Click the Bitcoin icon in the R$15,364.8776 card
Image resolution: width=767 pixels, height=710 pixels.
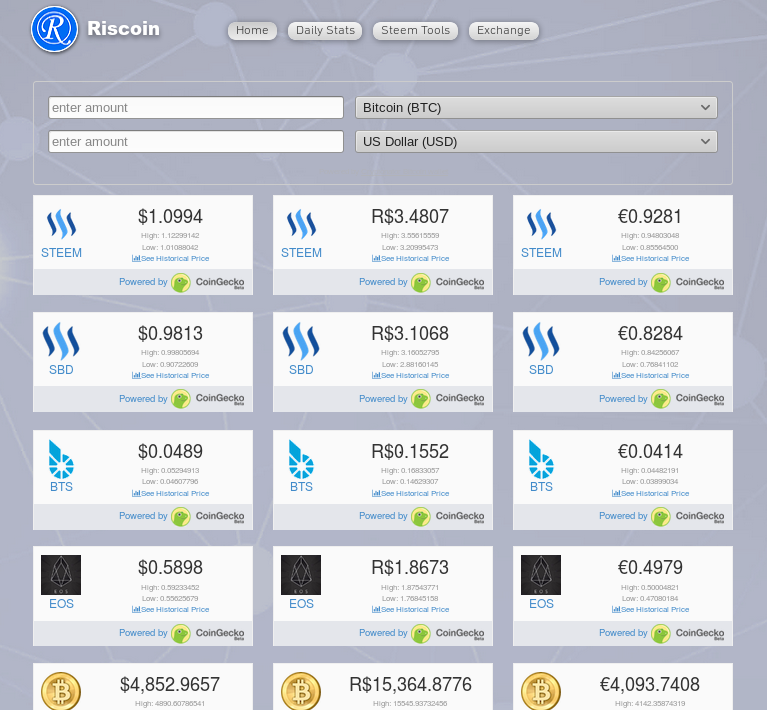301,691
